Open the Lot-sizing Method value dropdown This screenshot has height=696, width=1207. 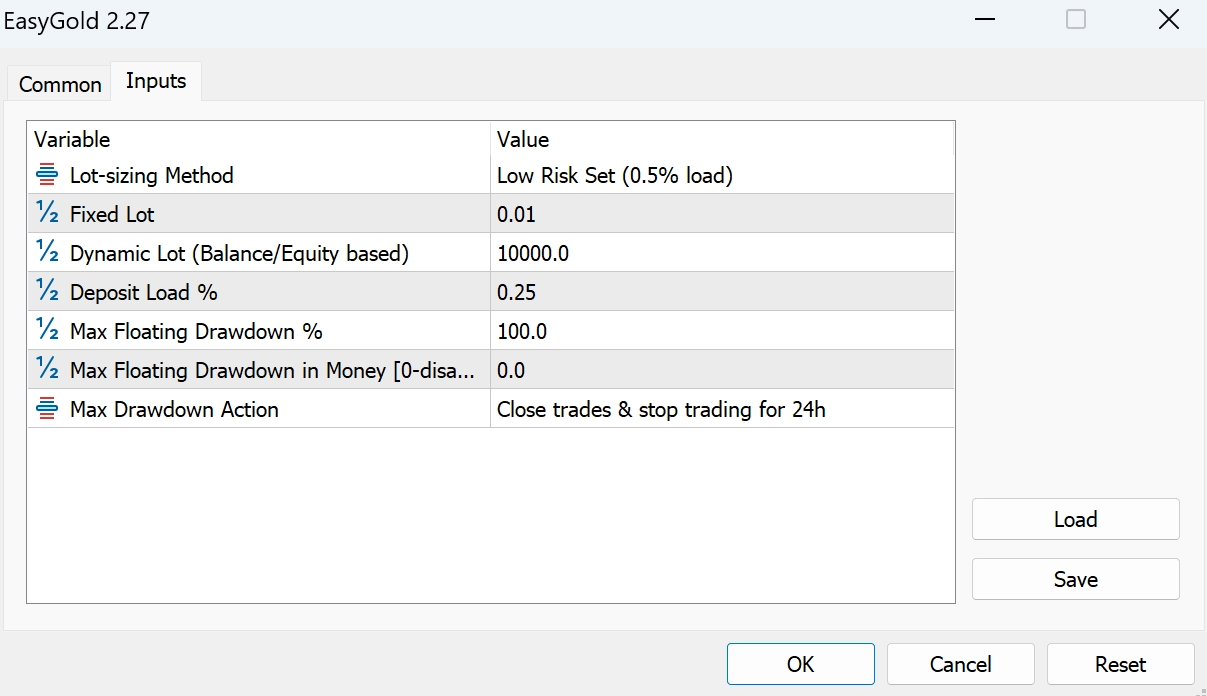[x=720, y=176]
